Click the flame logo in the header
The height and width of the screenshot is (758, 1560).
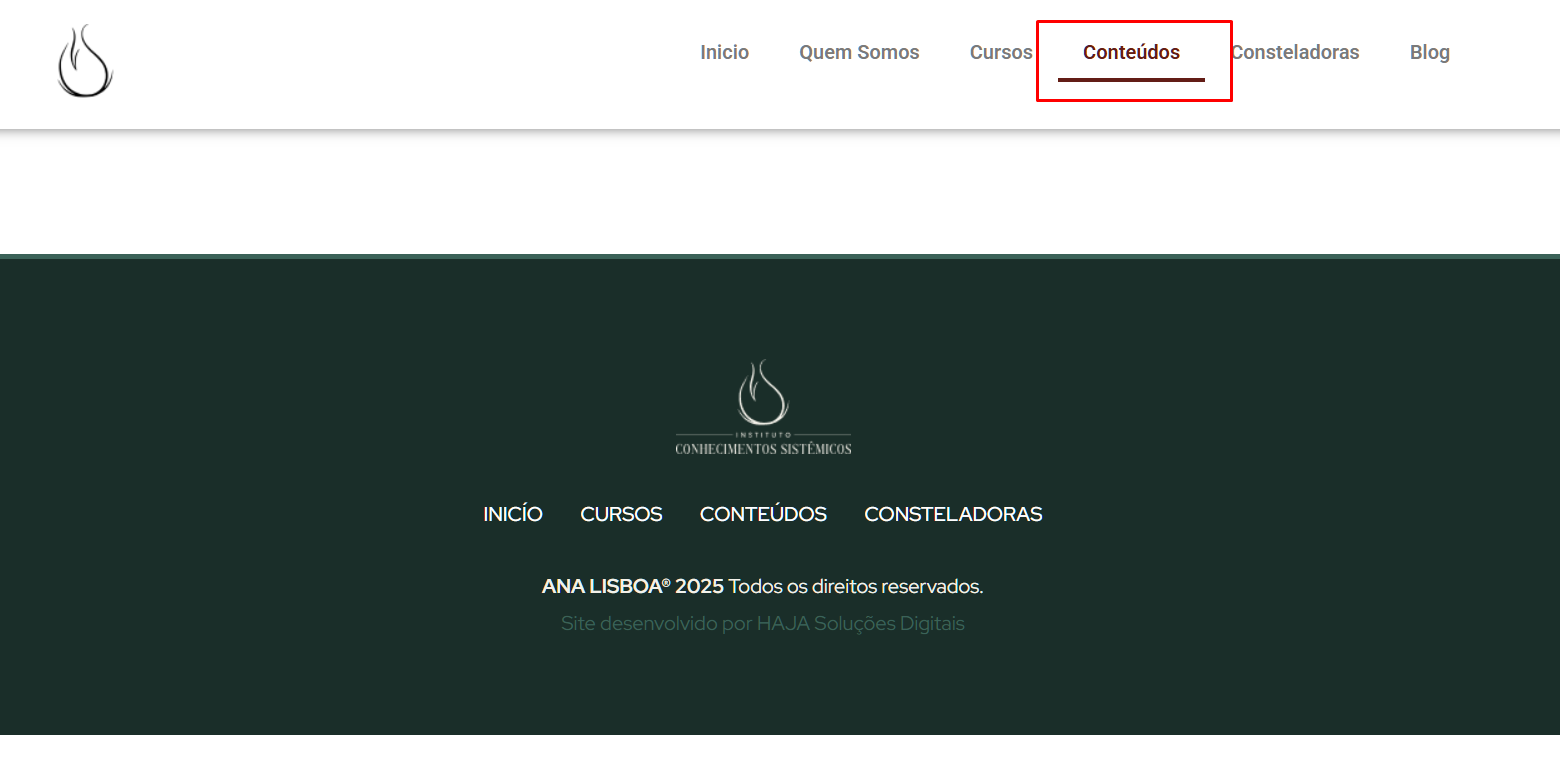tap(85, 62)
